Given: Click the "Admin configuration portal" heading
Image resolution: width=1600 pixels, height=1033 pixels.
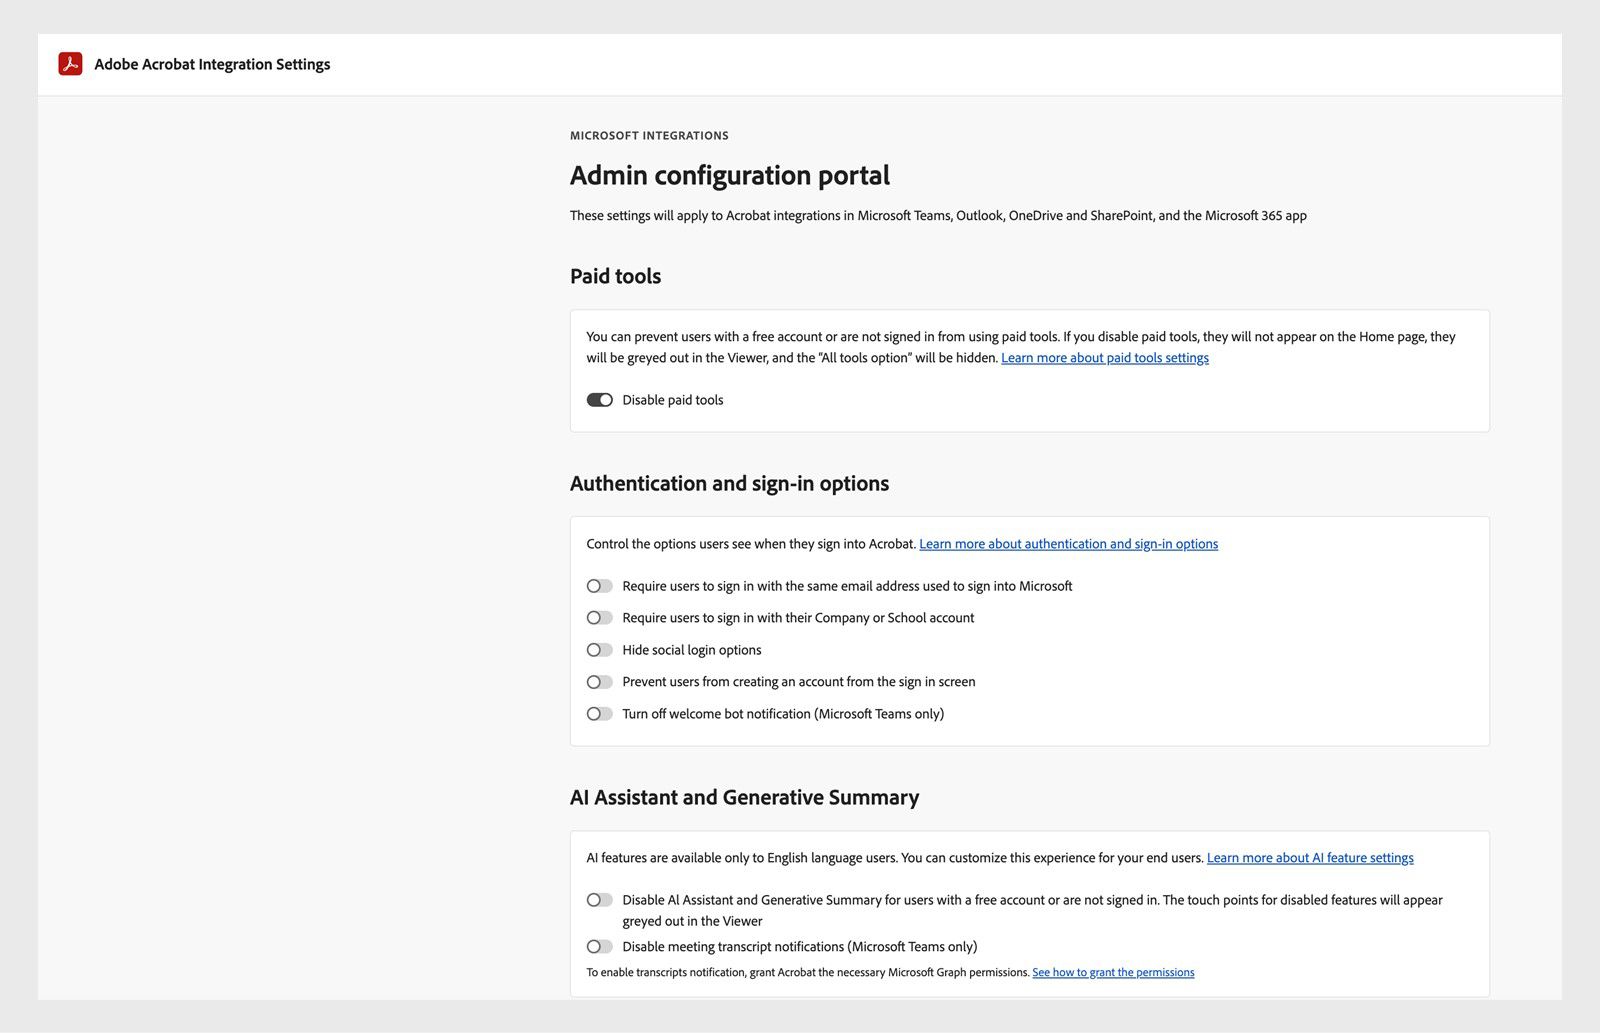Looking at the screenshot, I should [729, 175].
